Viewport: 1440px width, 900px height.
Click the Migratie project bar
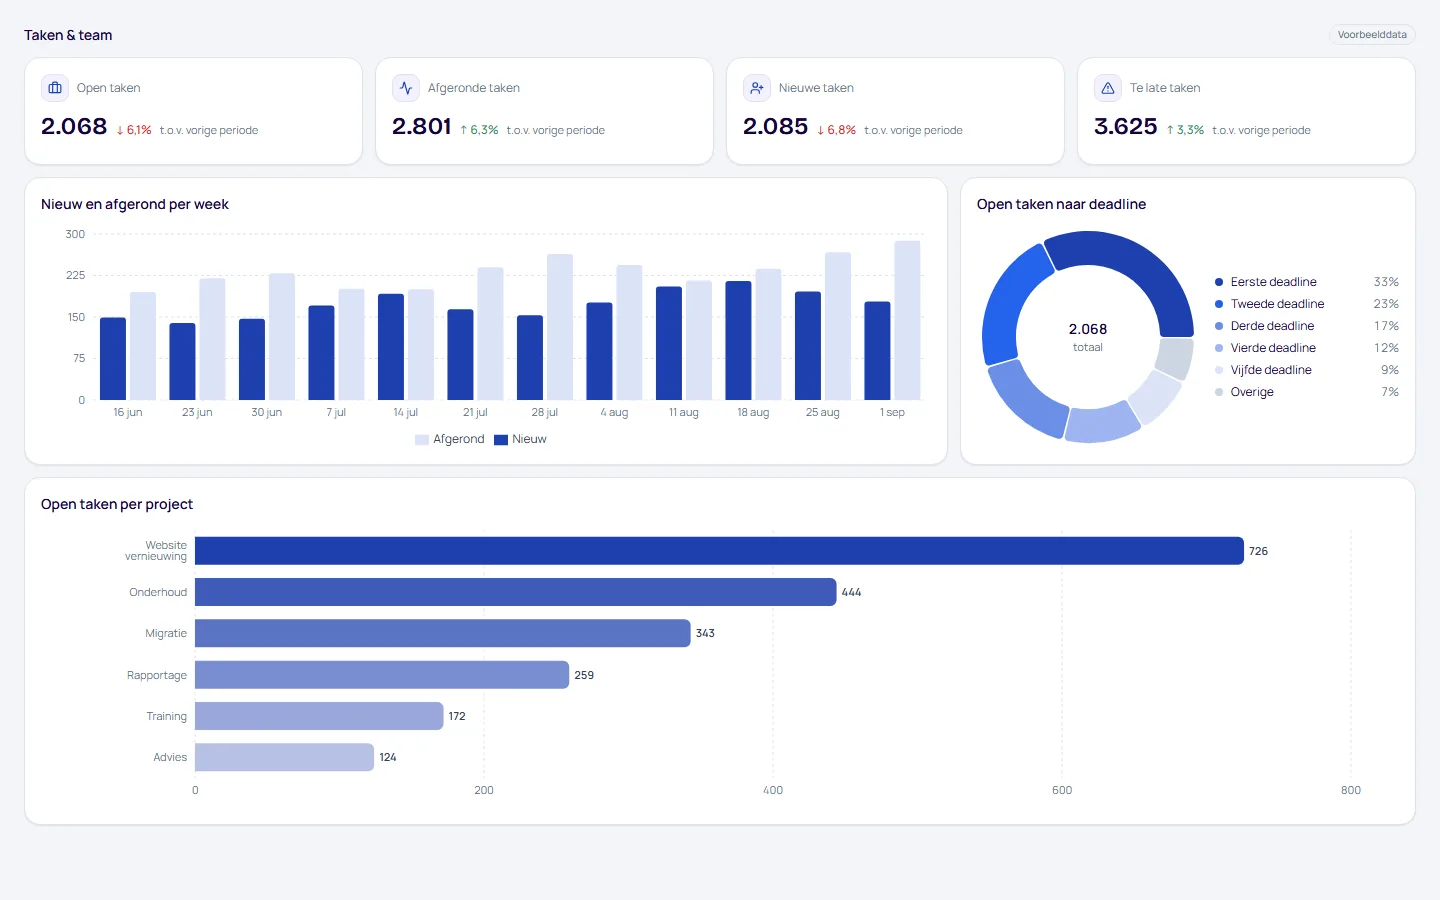(442, 633)
